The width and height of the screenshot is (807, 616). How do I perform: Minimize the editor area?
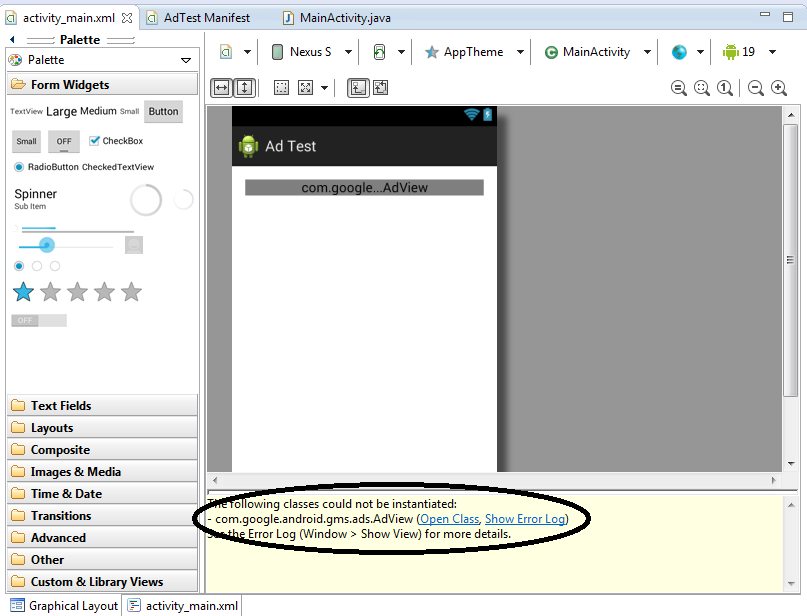(x=765, y=15)
